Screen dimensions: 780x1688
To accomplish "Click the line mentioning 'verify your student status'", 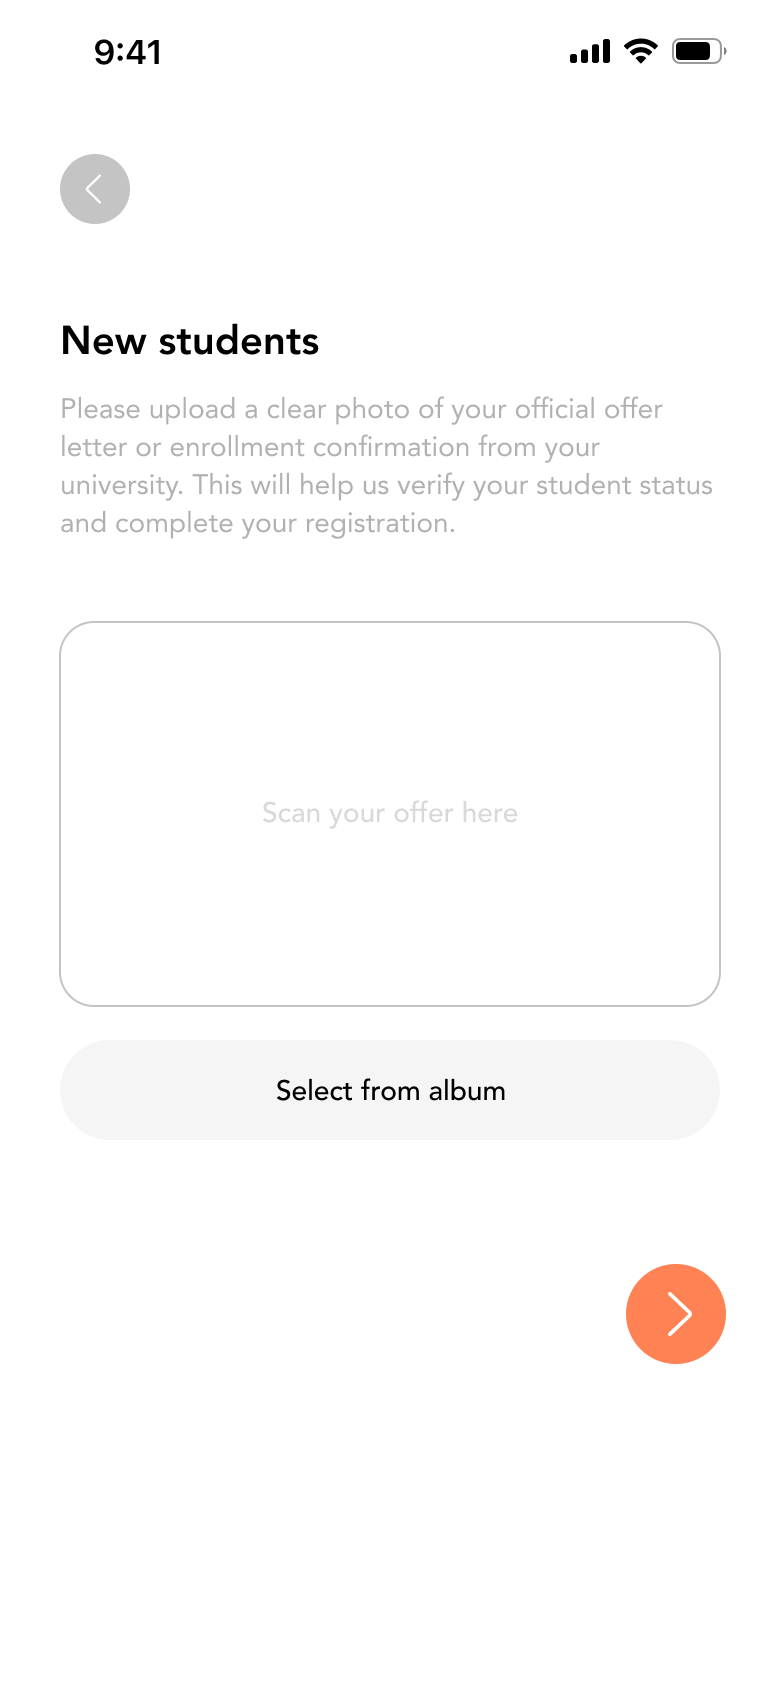I will [x=386, y=485].
